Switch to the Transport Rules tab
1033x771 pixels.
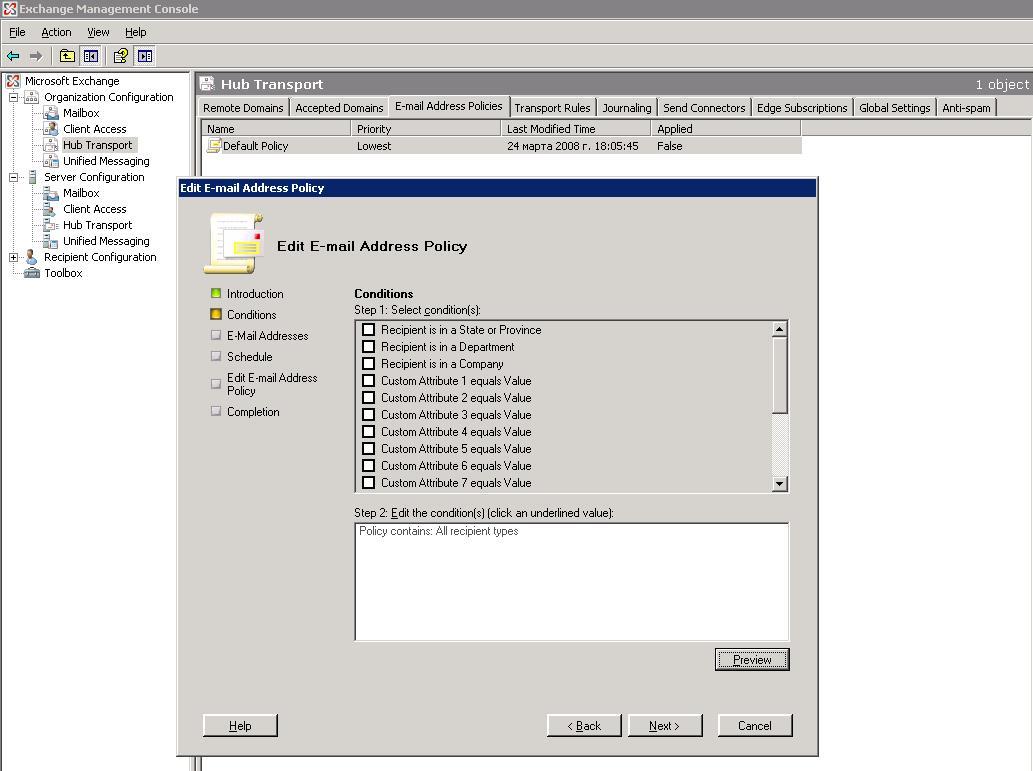click(552, 108)
